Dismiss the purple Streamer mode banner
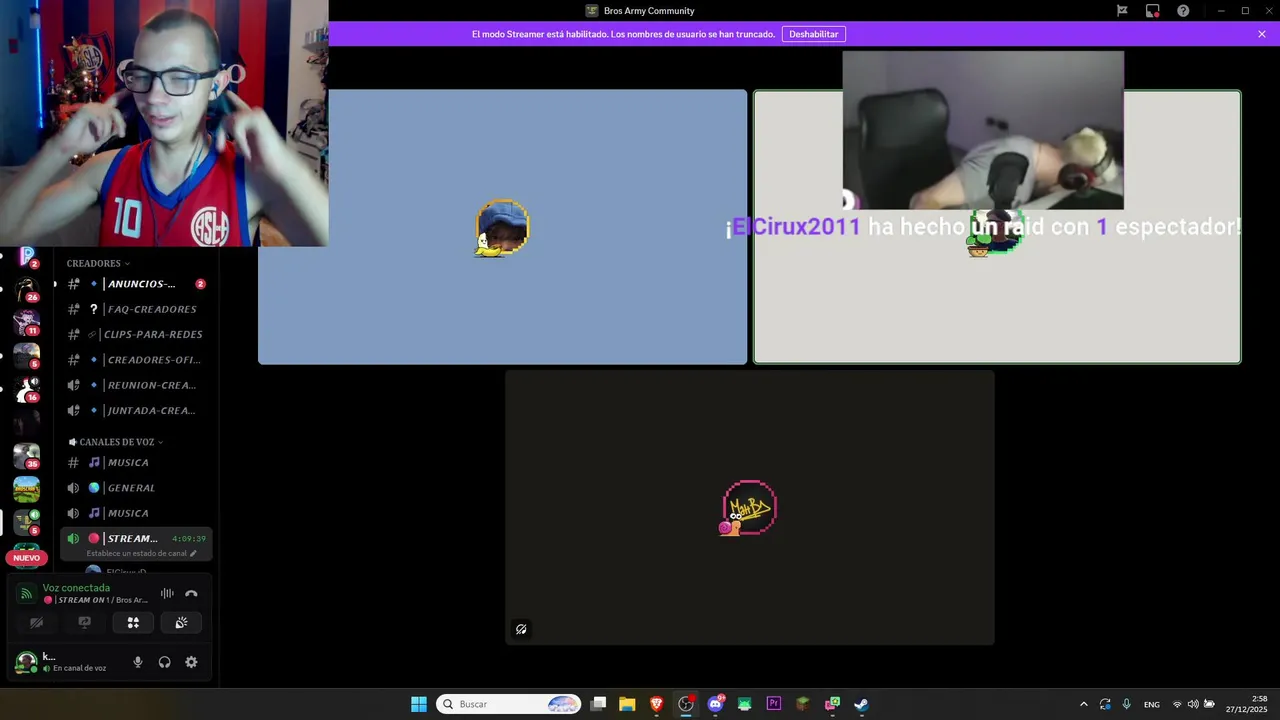Screen dimensions: 1280x720 [1262, 34]
